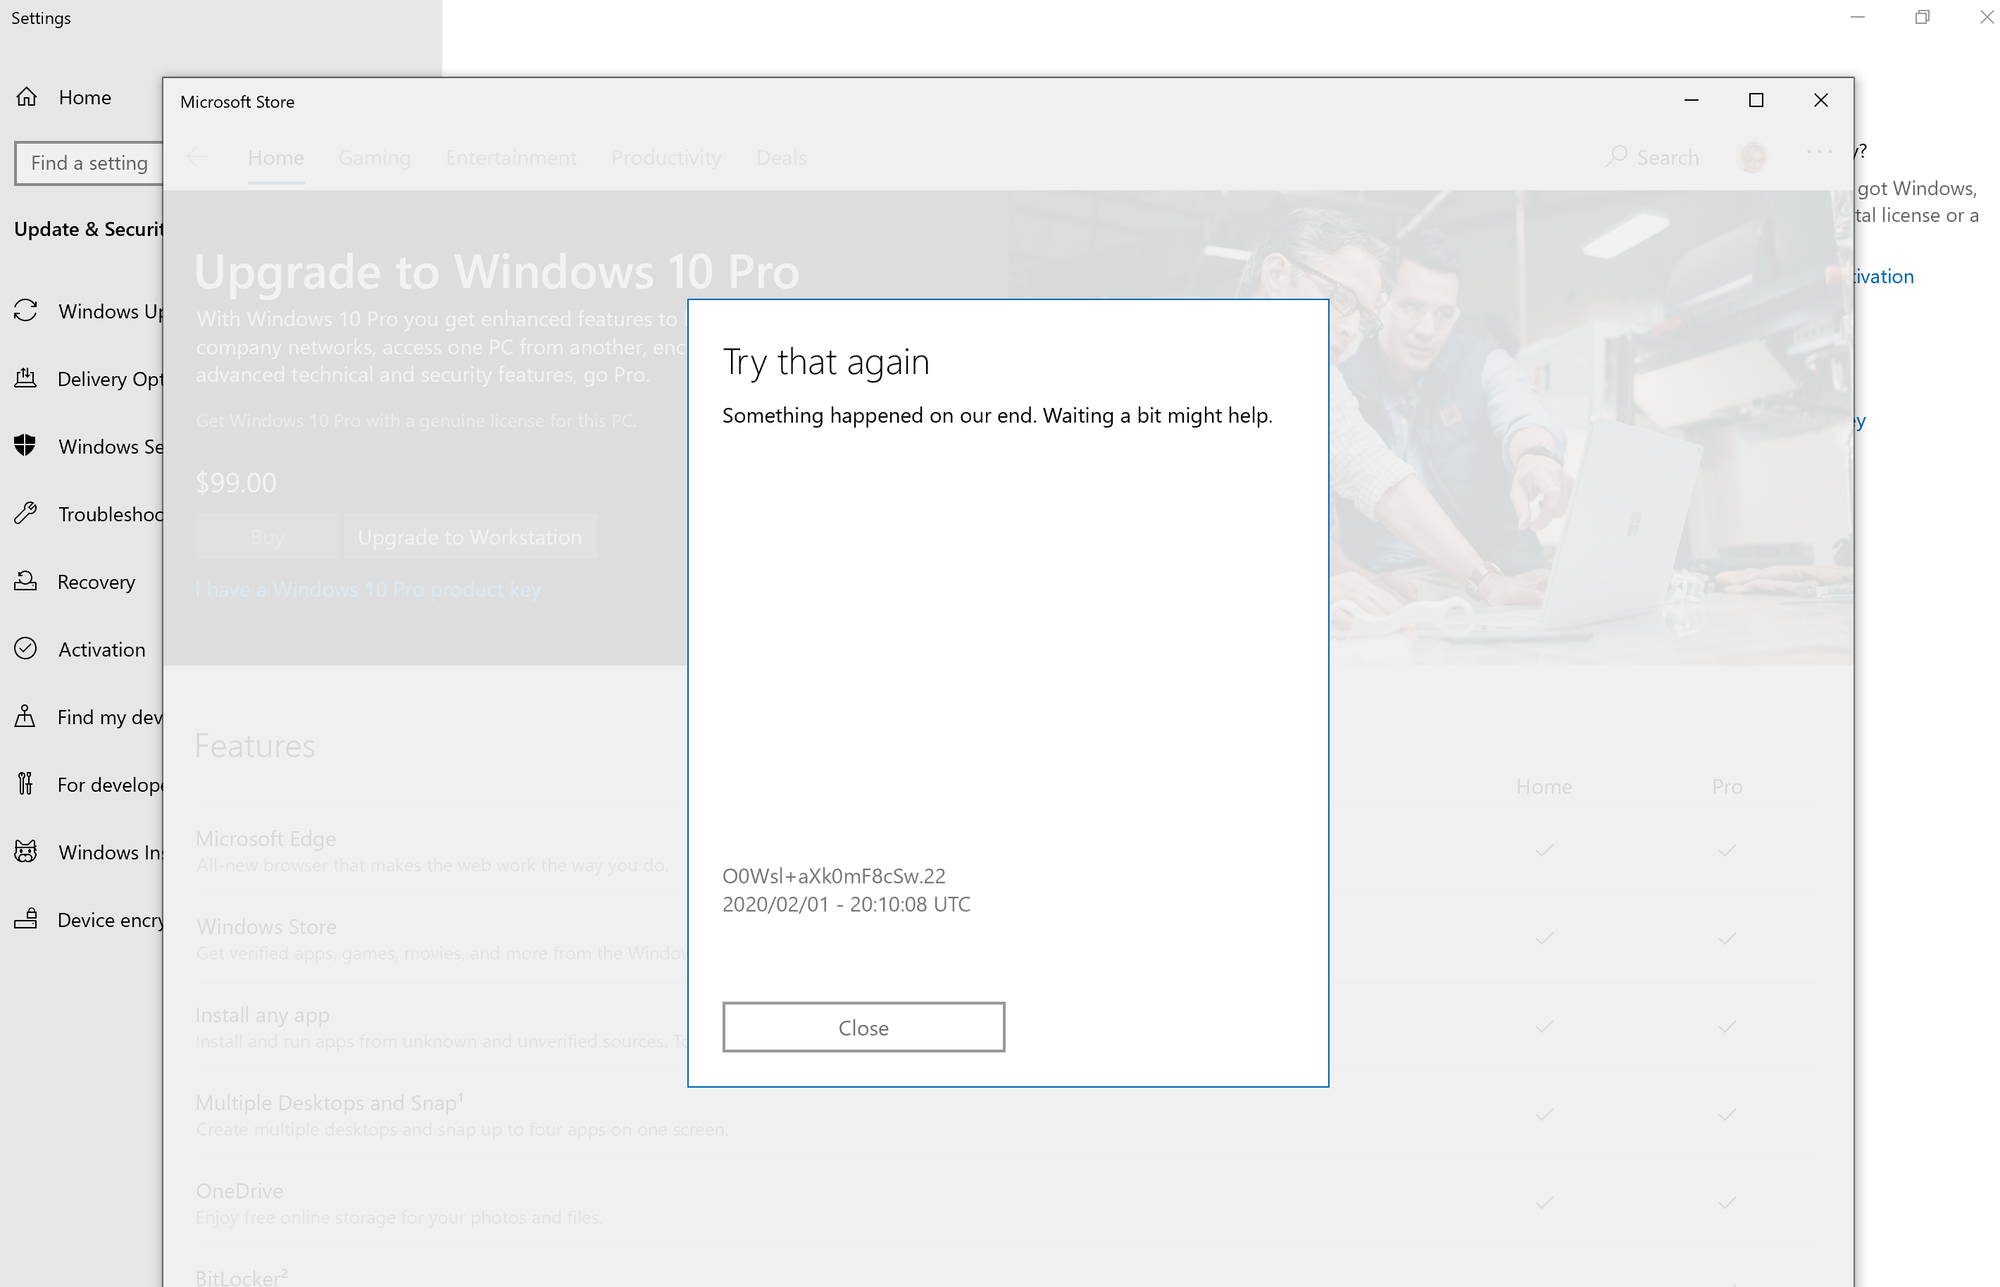This screenshot has width=2000, height=1287.
Task: Click the OneDrive feature row title
Action: [239, 1191]
